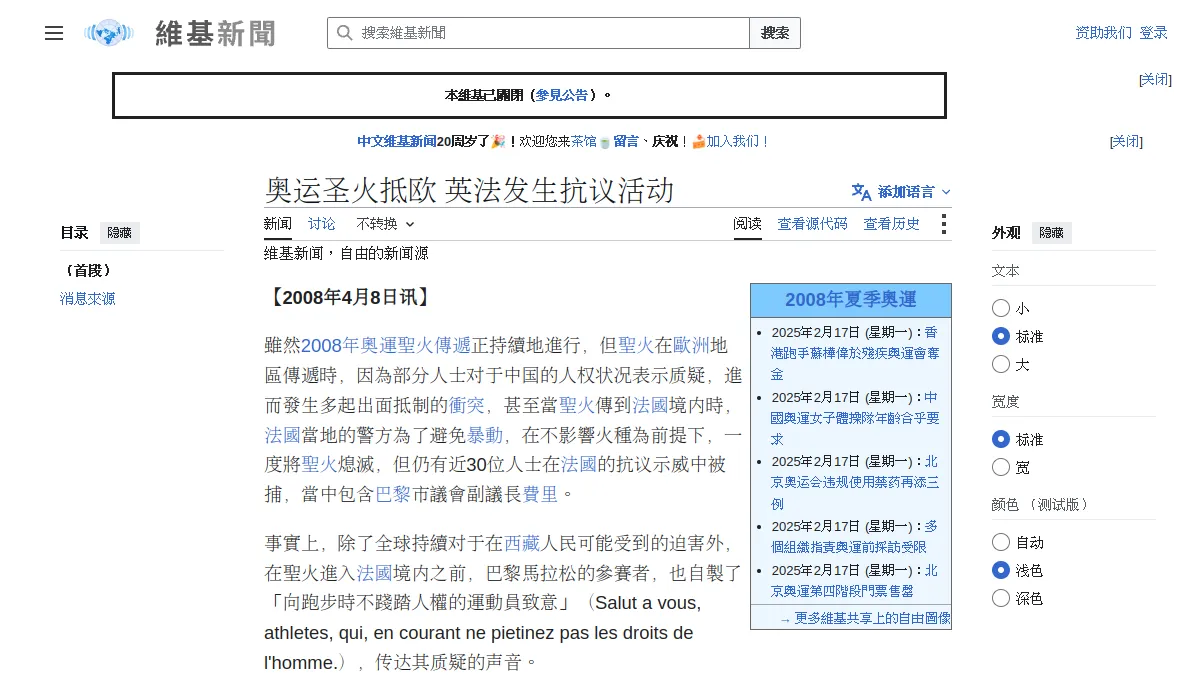Select wide width 宽
This screenshot has height=675, width=1200.
[1001, 467]
